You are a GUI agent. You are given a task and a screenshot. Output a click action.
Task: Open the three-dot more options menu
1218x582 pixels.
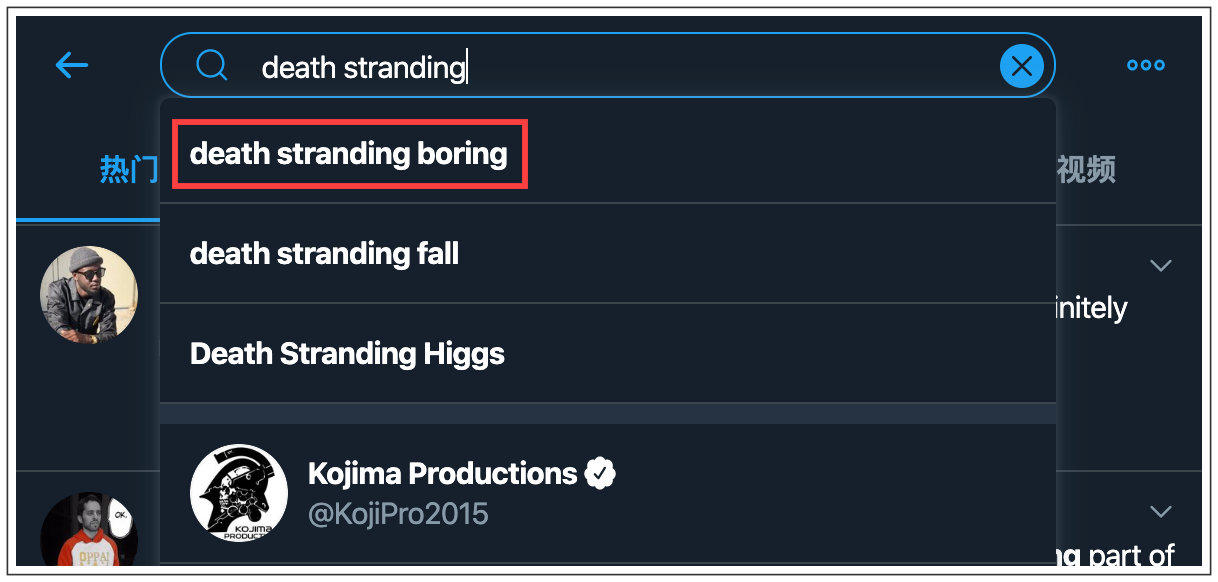(1145, 66)
